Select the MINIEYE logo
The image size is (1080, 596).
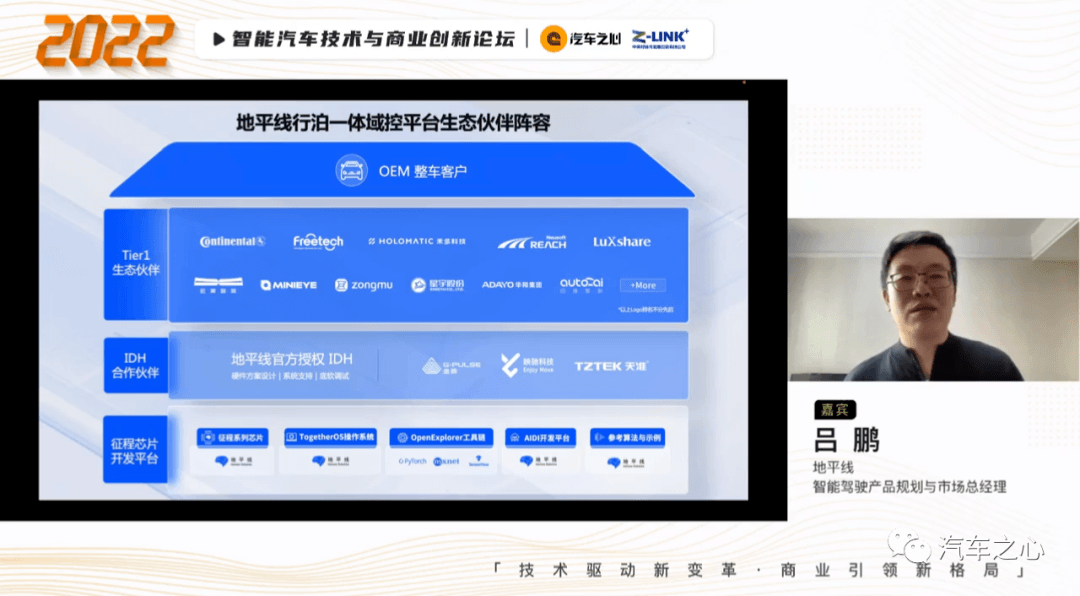click(x=289, y=285)
